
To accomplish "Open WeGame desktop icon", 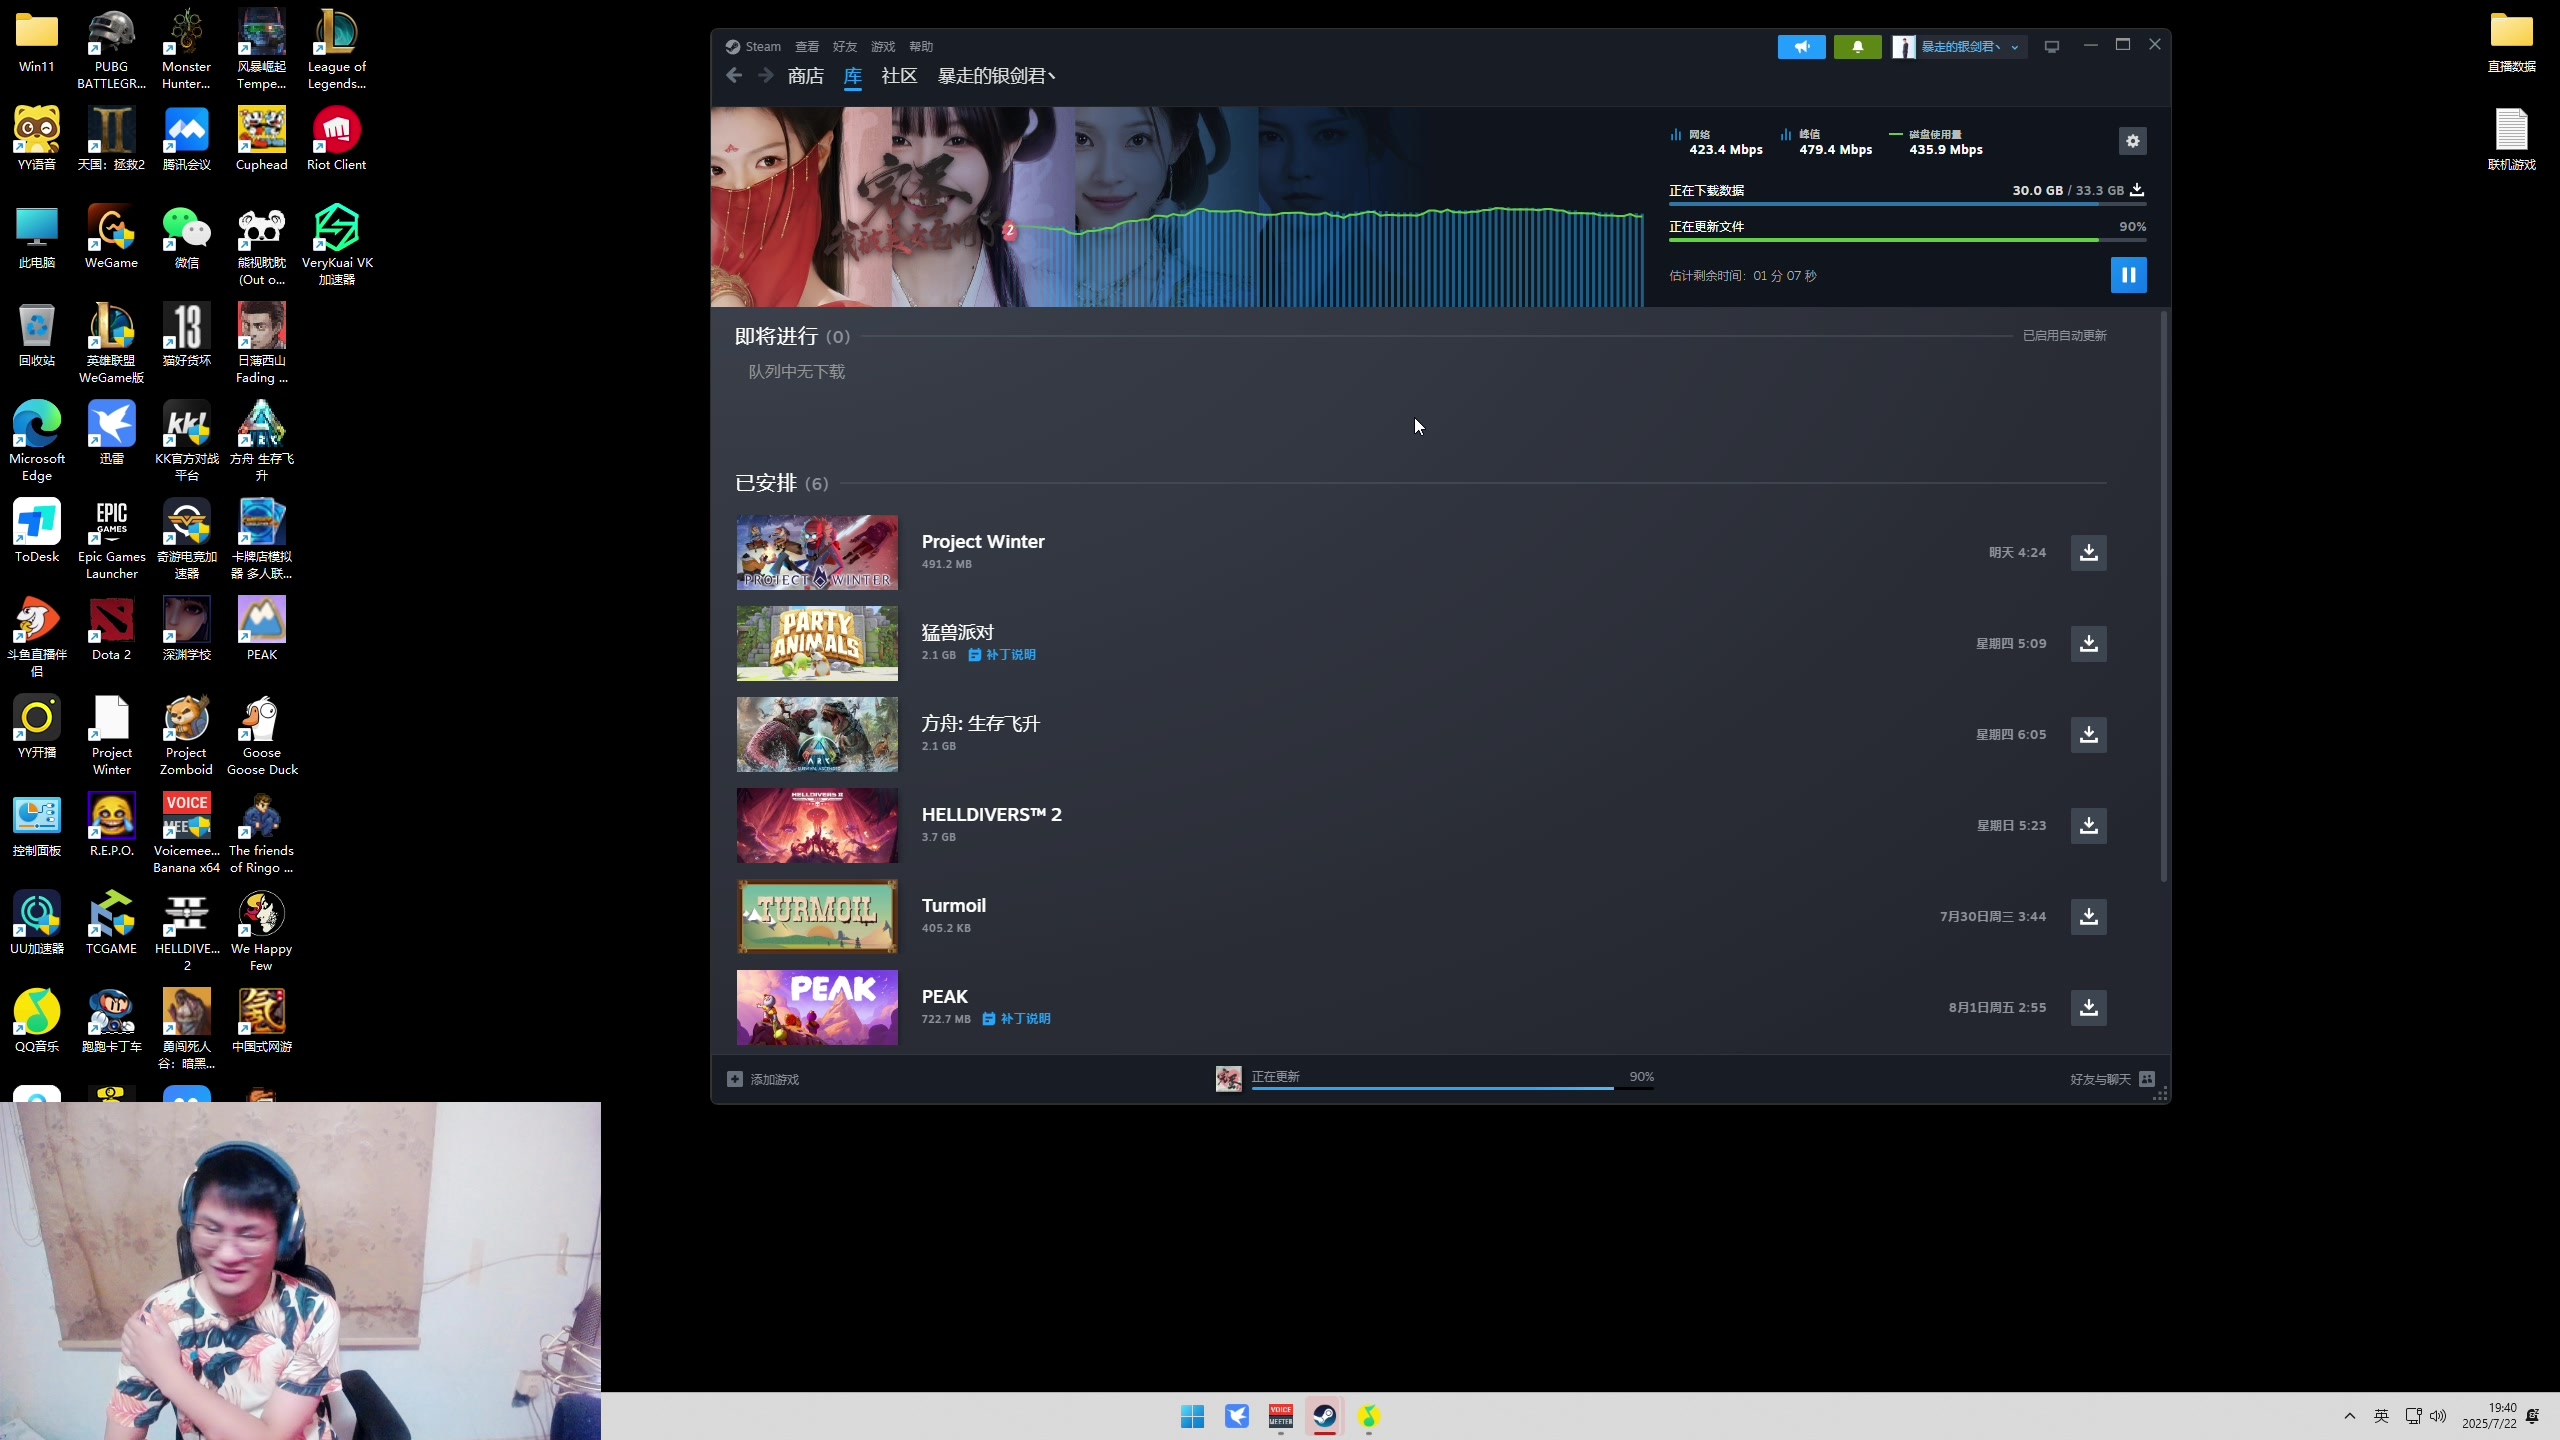I will point(111,238).
